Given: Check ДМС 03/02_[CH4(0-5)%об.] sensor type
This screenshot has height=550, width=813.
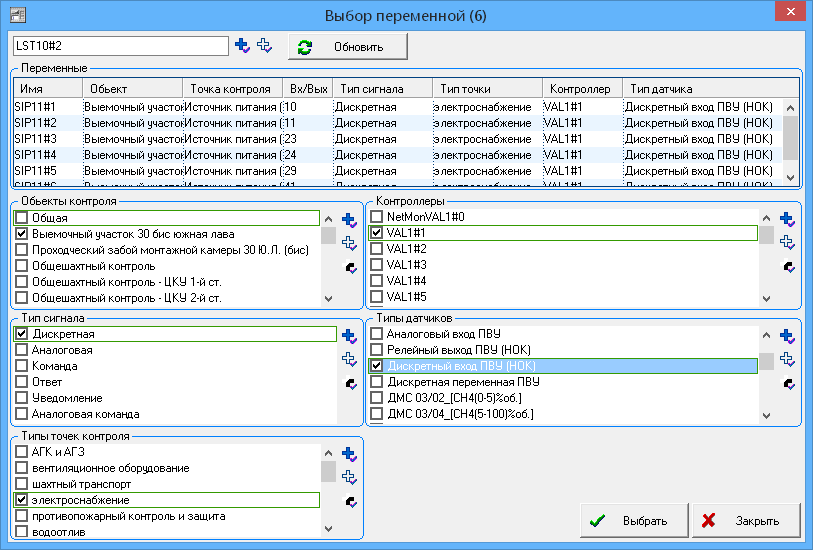Looking at the screenshot, I should click(x=376, y=398).
